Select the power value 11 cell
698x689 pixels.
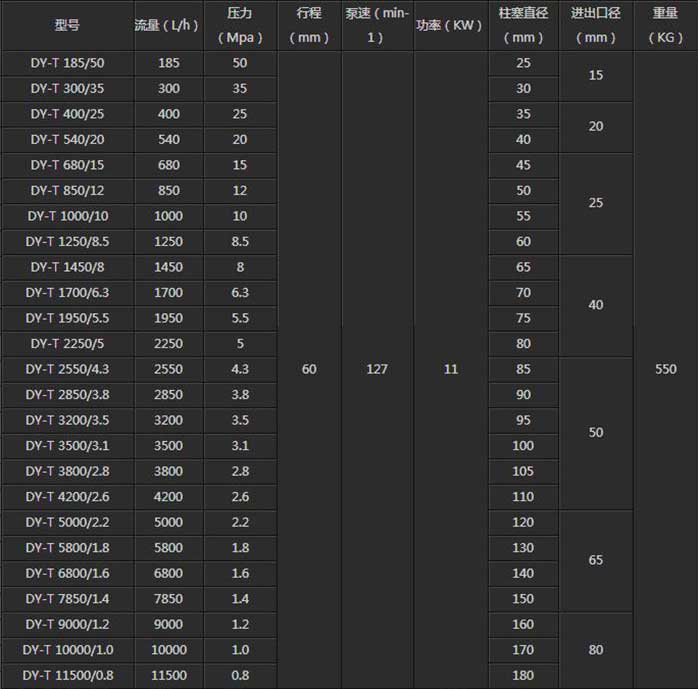click(x=450, y=369)
